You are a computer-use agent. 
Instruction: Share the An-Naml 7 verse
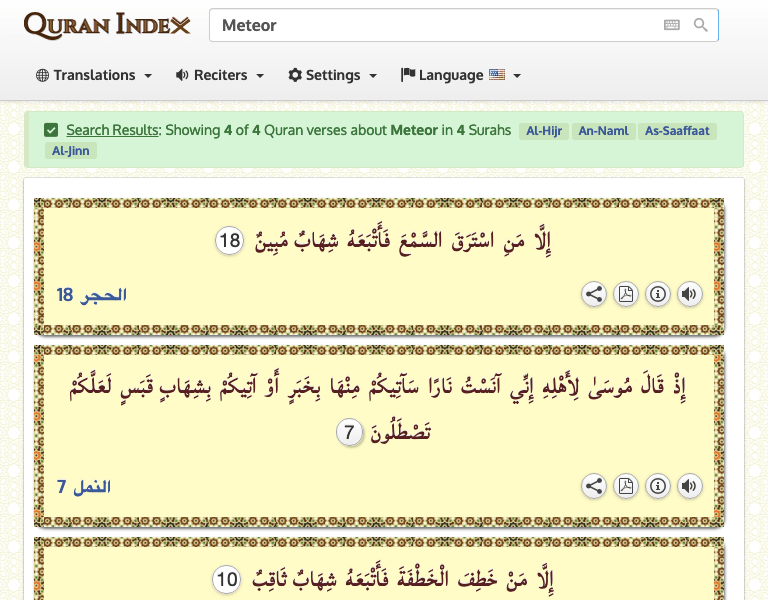(x=594, y=486)
